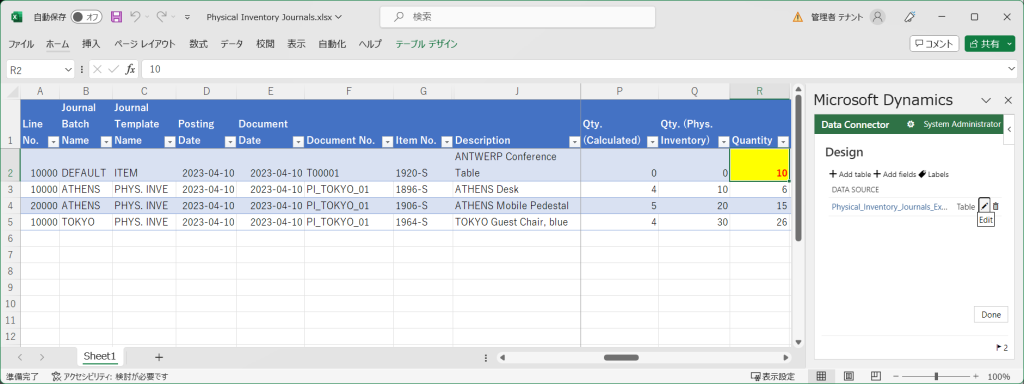The width and height of the screenshot is (1024, 384).
Task: Open the Description column filter dropdown
Action: point(575,141)
